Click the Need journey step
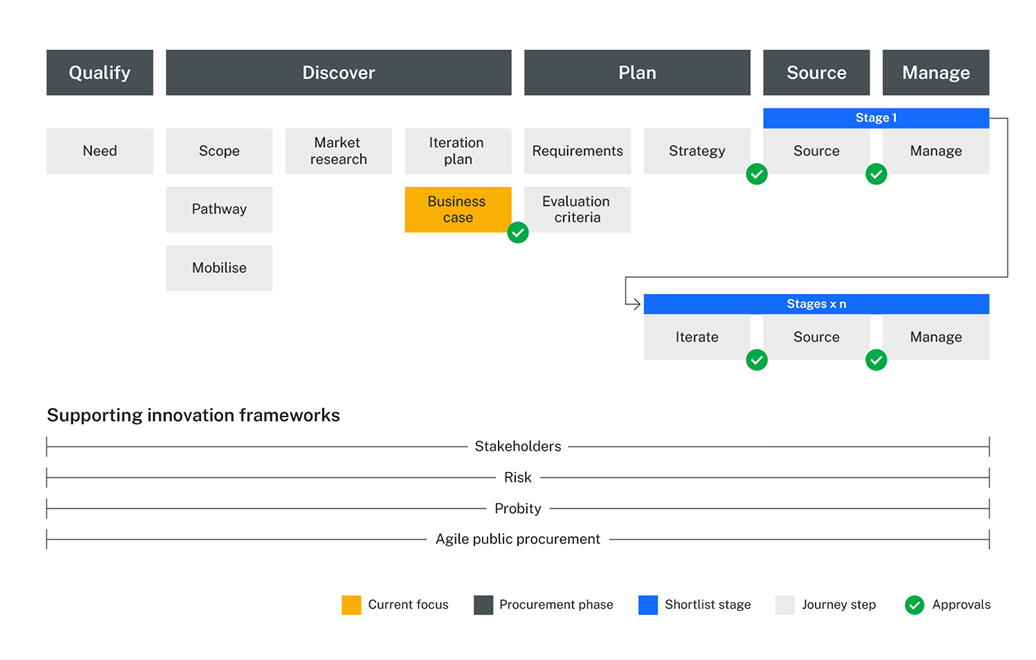The image size is (1036, 660). pyautogui.click(x=99, y=150)
